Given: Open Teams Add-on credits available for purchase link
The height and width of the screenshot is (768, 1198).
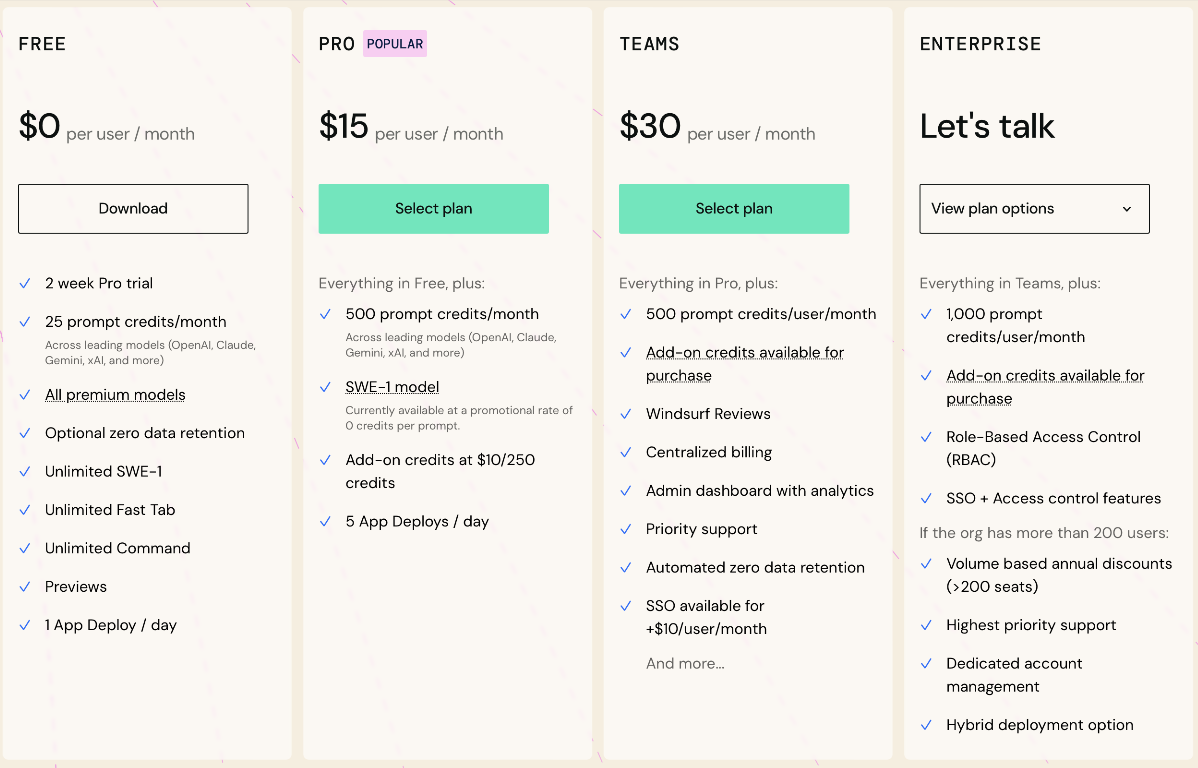Looking at the screenshot, I should [745, 364].
